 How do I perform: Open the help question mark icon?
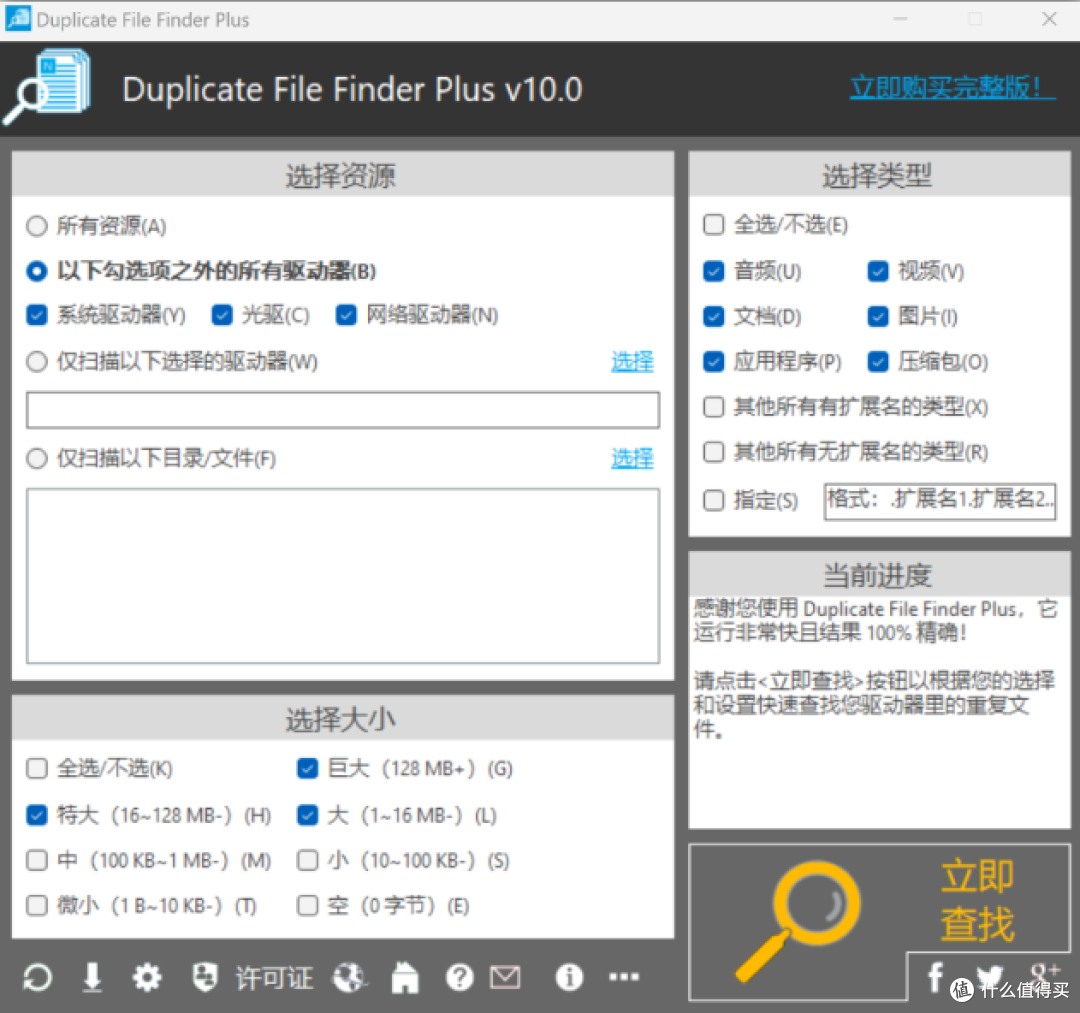[x=459, y=977]
